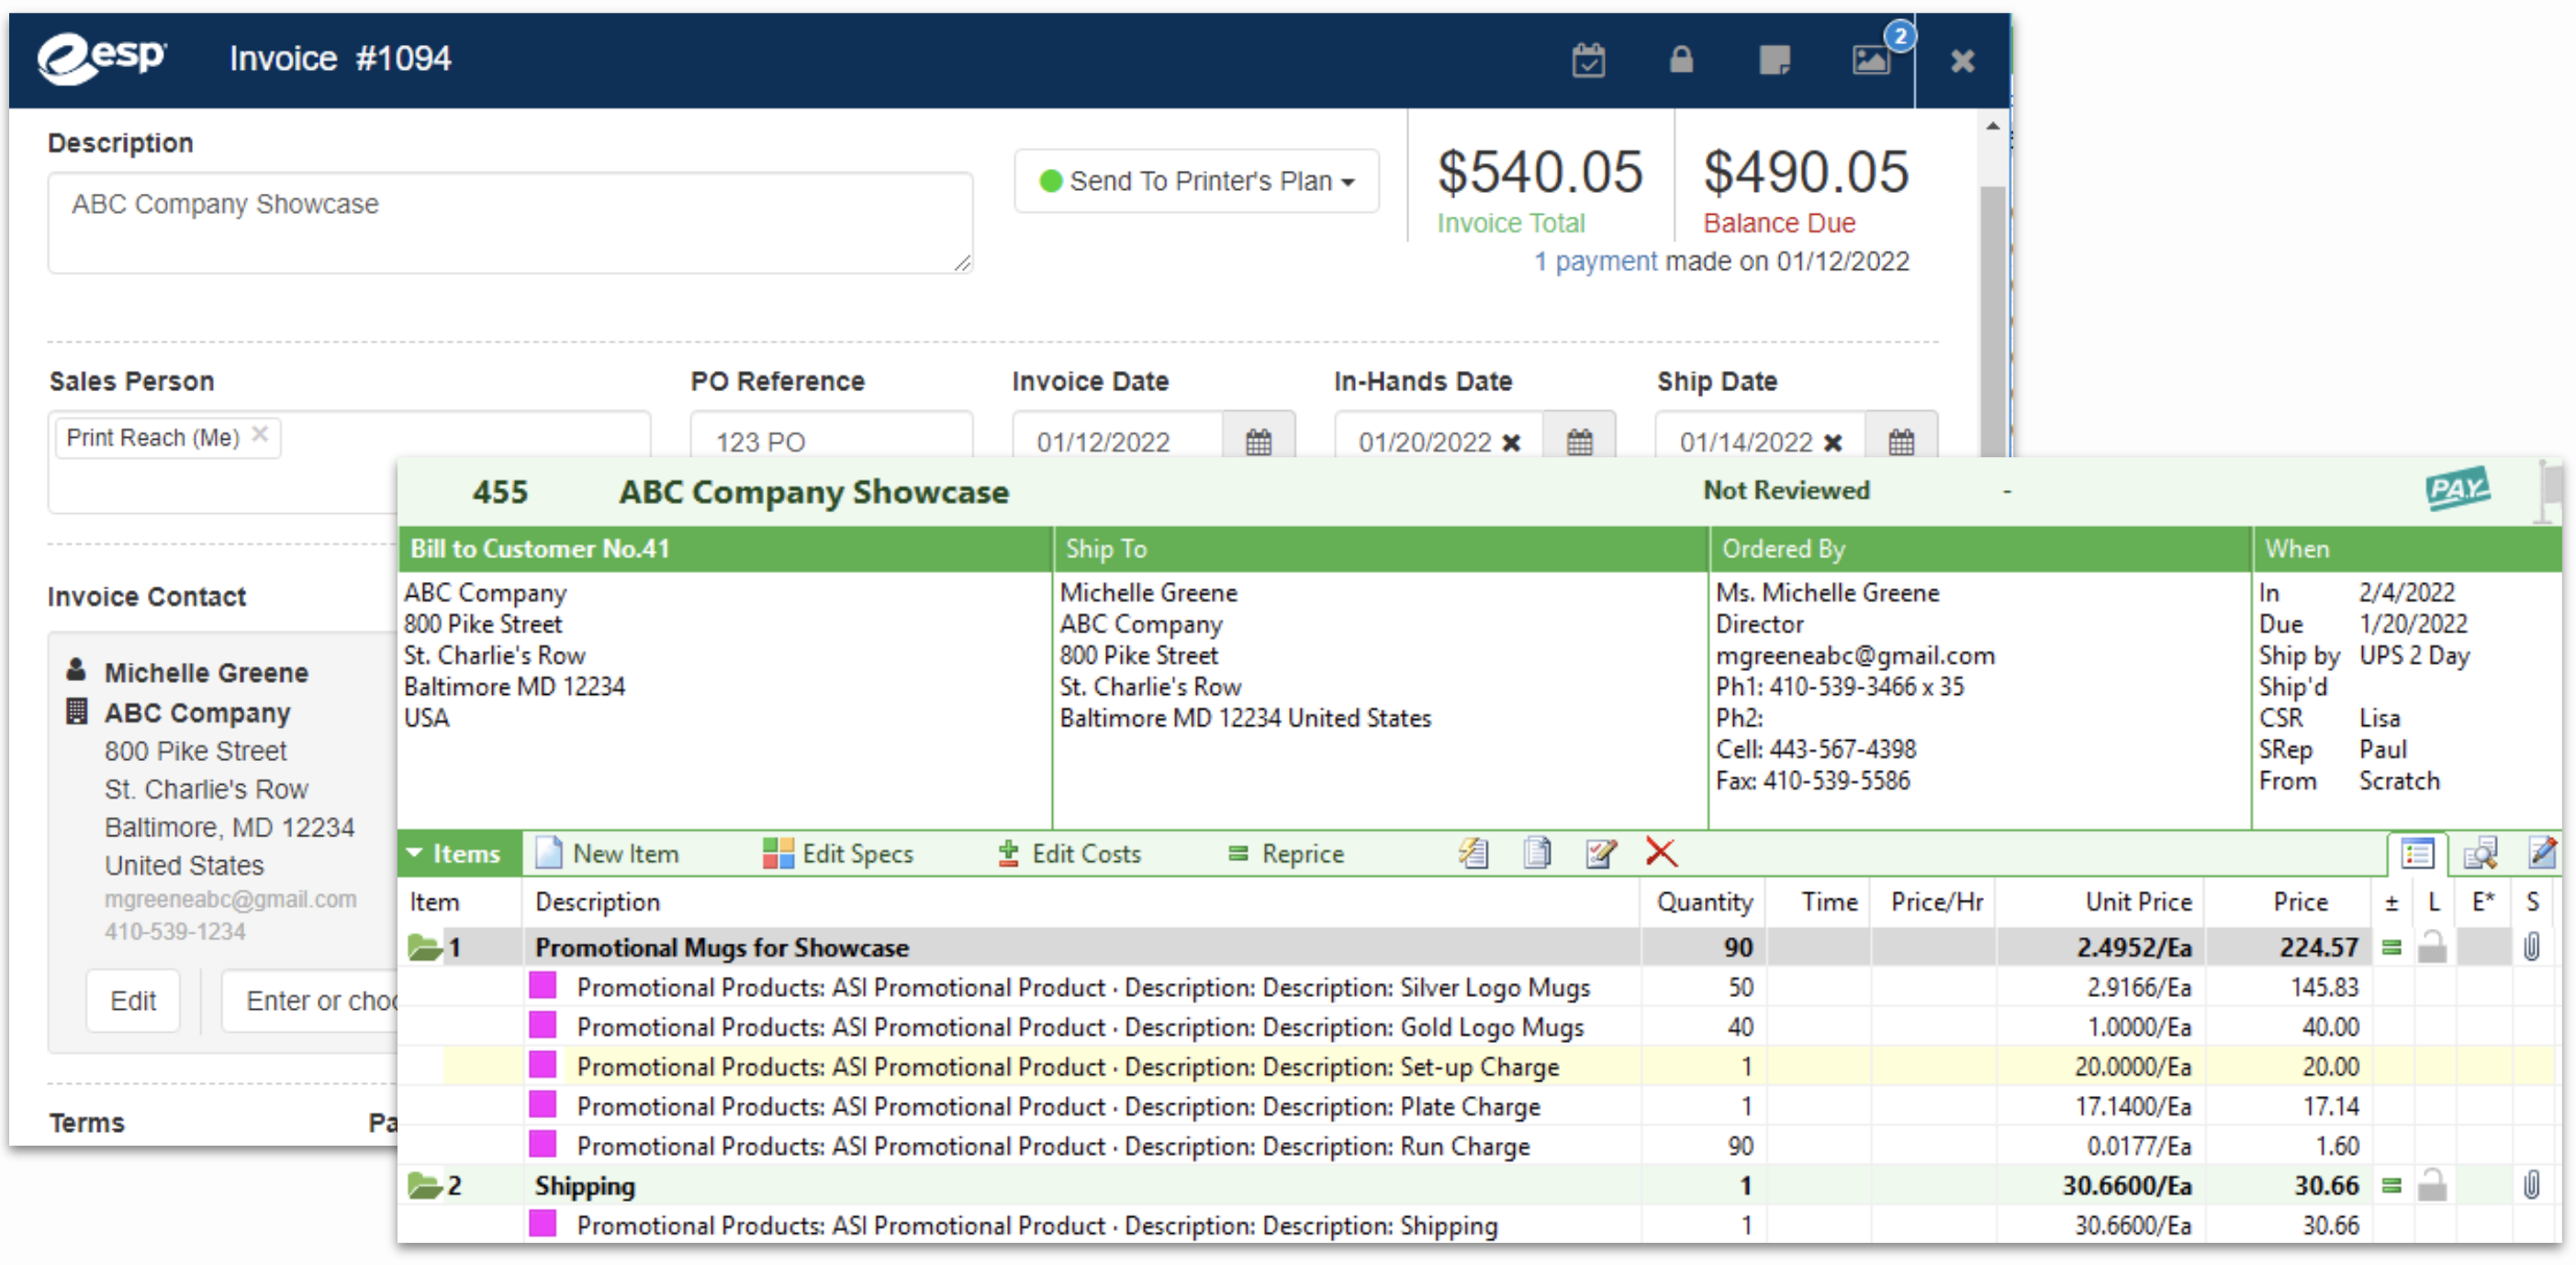This screenshot has height=1265, width=2576.
Task: Clear the In-Hands Date value
Action: tap(1511, 442)
